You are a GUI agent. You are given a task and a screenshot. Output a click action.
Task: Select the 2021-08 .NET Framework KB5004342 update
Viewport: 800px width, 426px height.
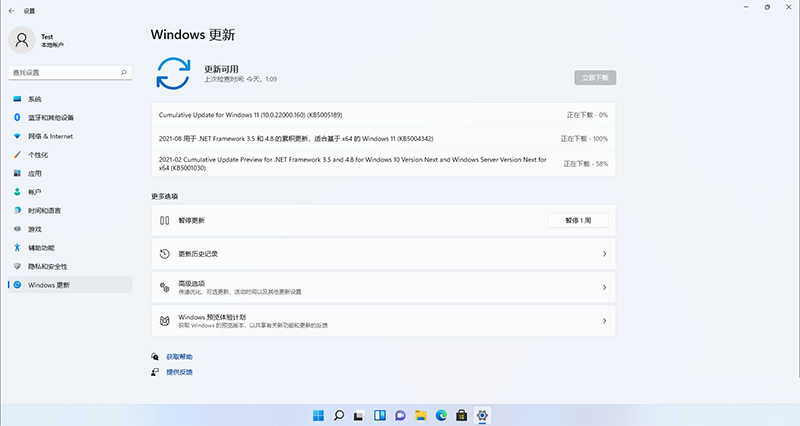[383, 138]
